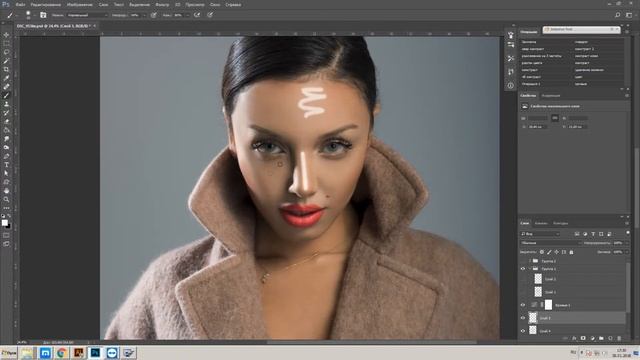640x360 pixels.
Task: Switch to the Свойства tab
Action: (x=528, y=96)
